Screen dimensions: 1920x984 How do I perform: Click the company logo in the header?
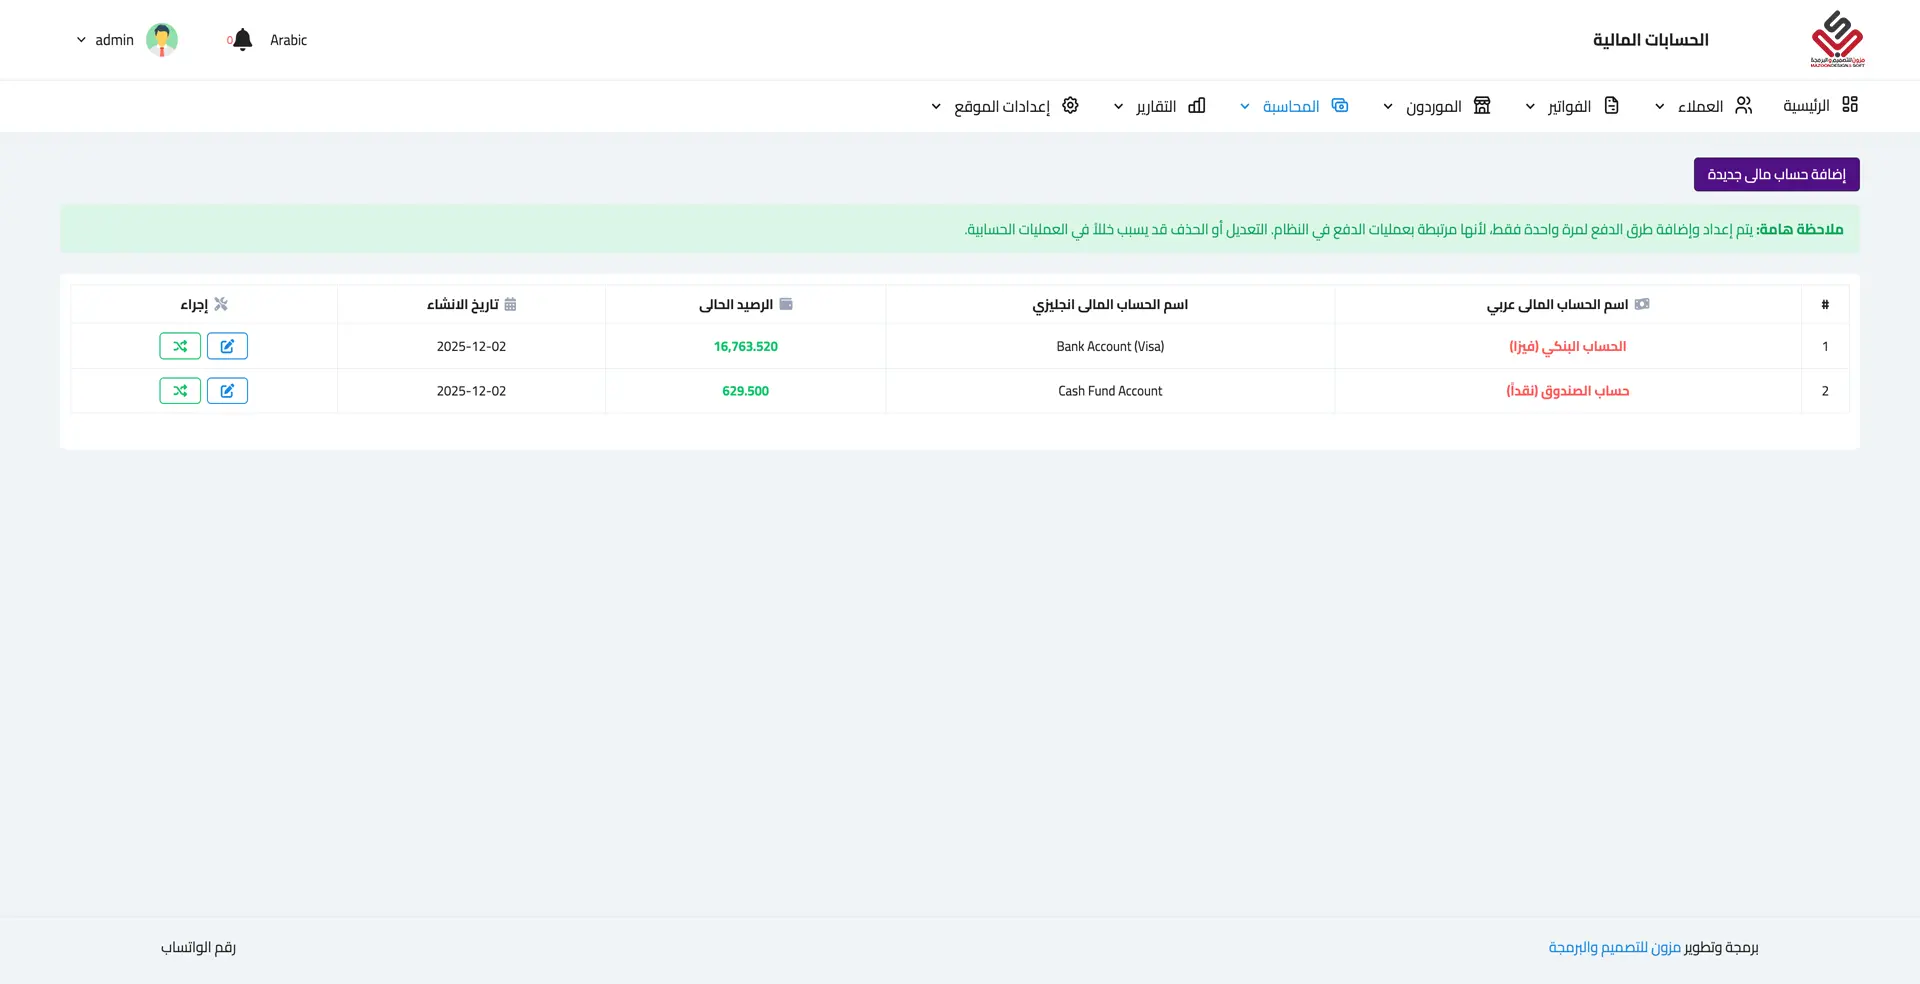pos(1837,39)
